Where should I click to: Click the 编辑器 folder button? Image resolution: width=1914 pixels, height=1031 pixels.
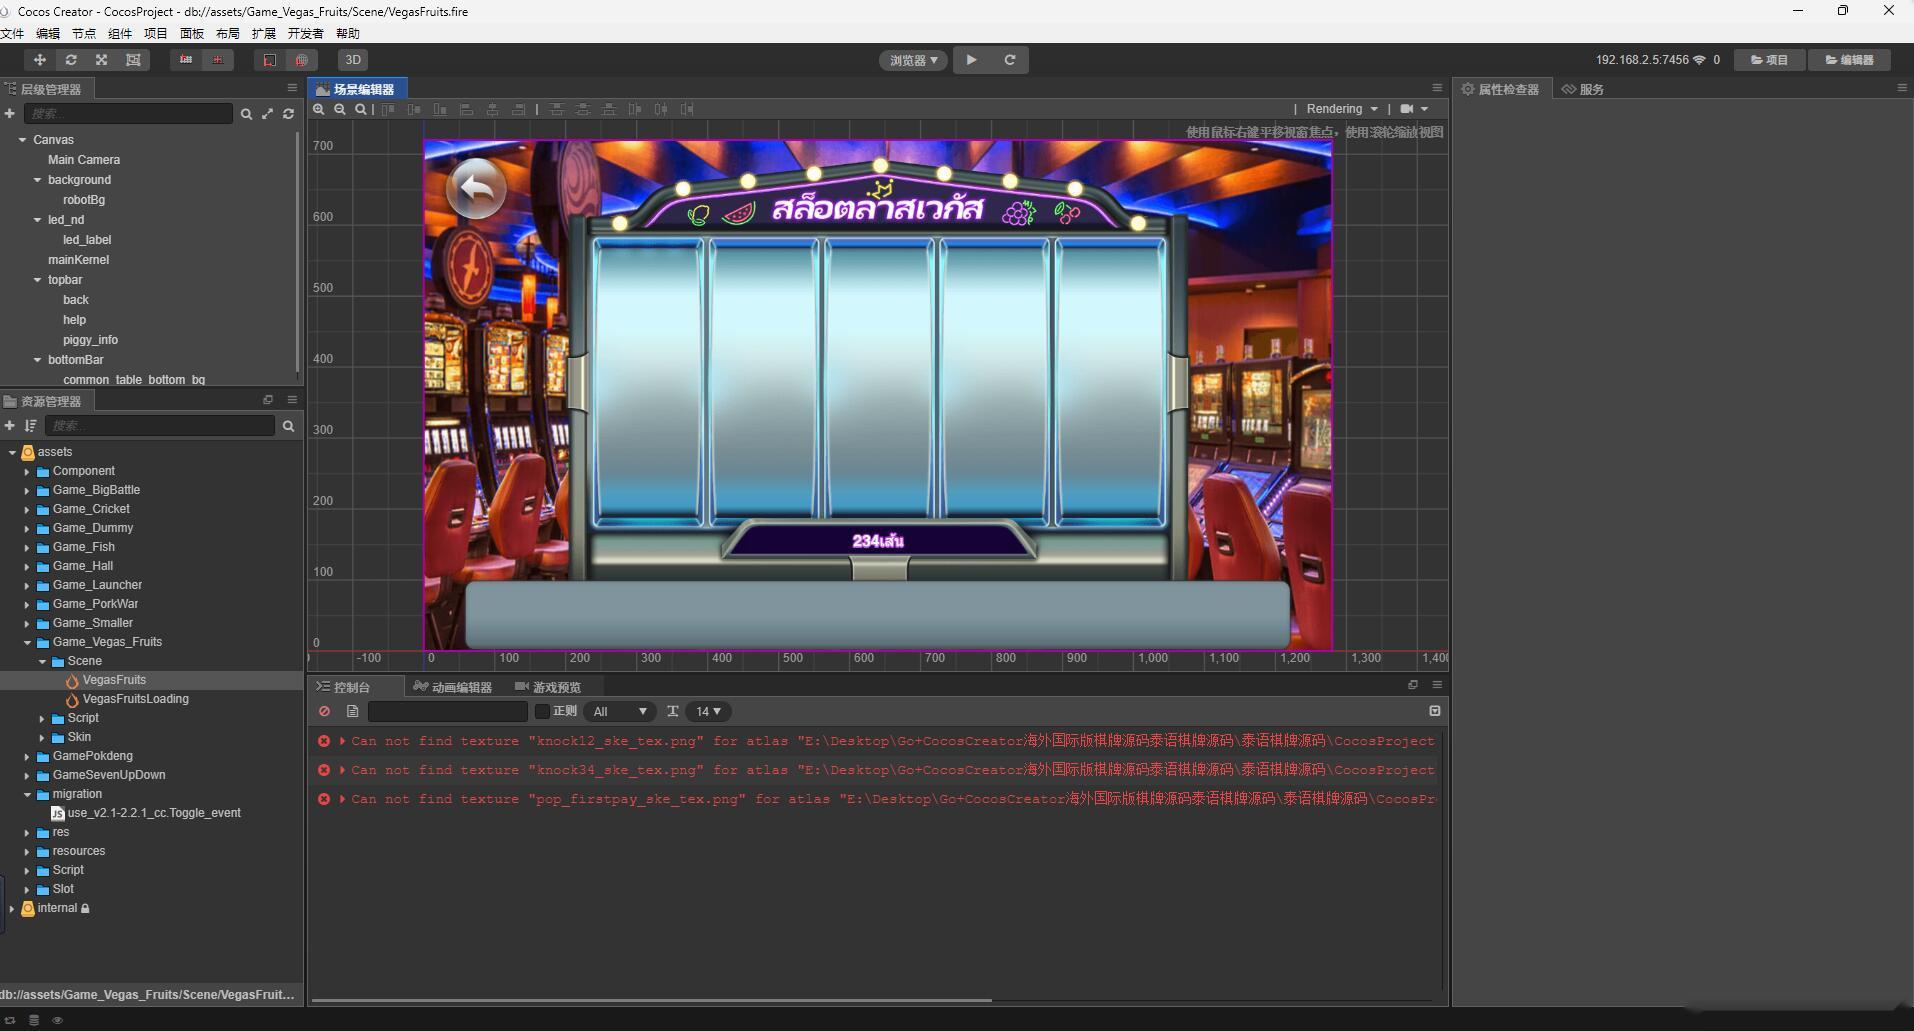[1849, 60]
